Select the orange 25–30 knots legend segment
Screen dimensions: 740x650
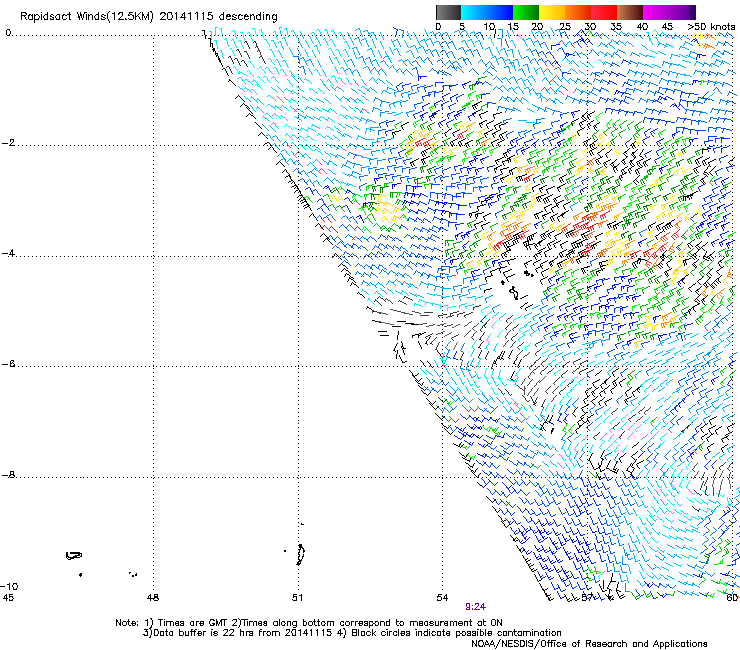pyautogui.click(x=578, y=12)
